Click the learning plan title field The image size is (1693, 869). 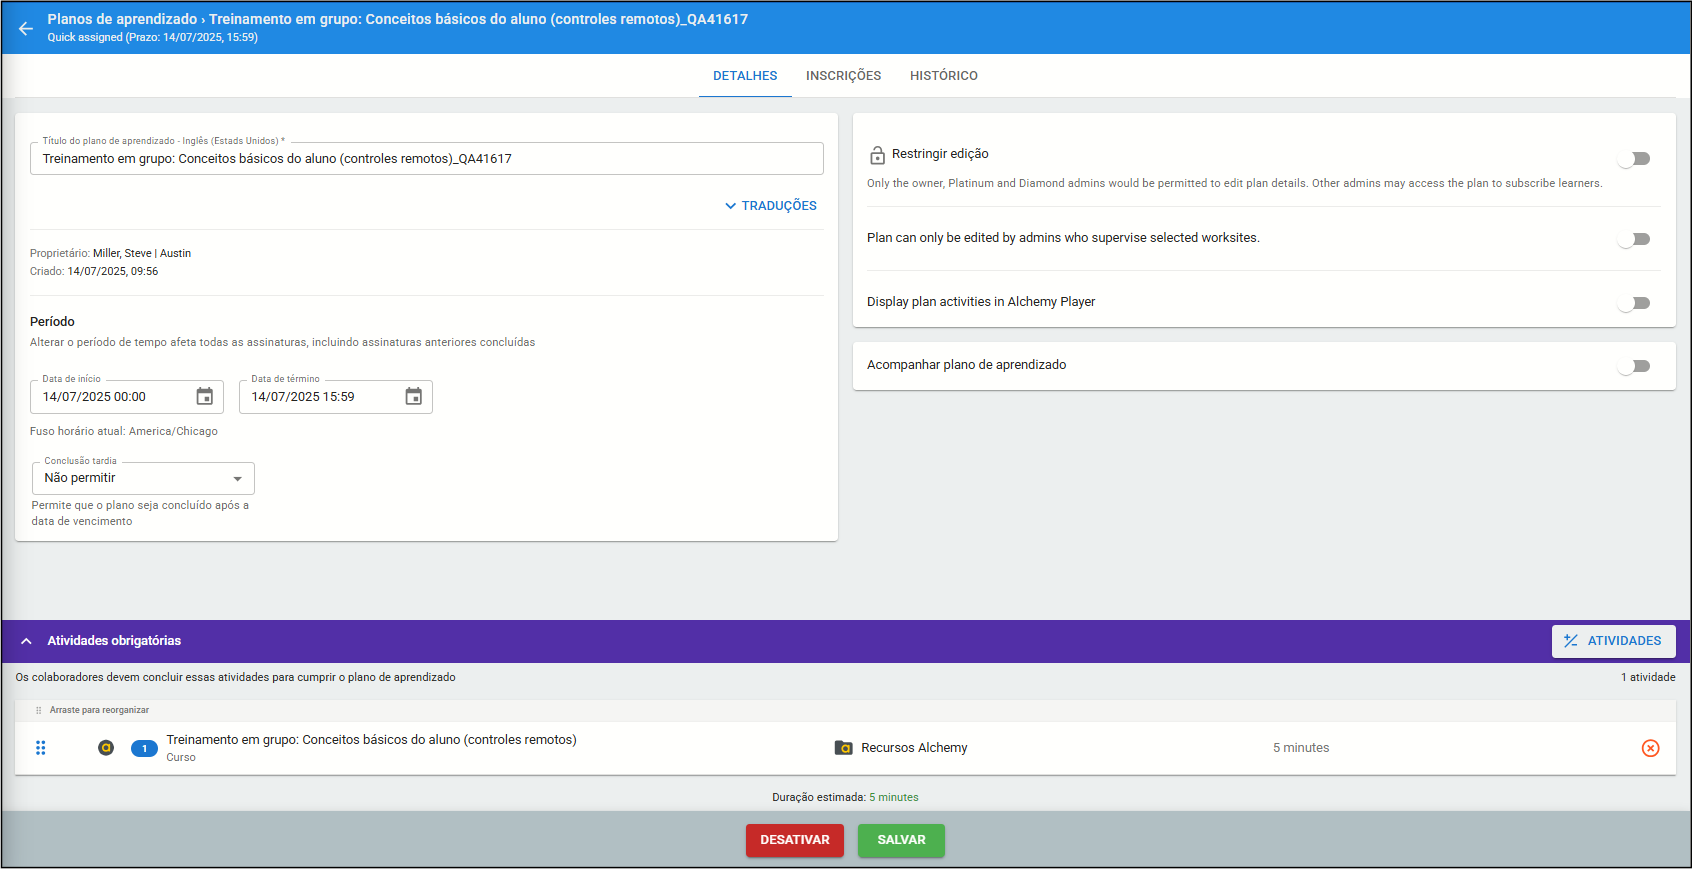[426, 159]
